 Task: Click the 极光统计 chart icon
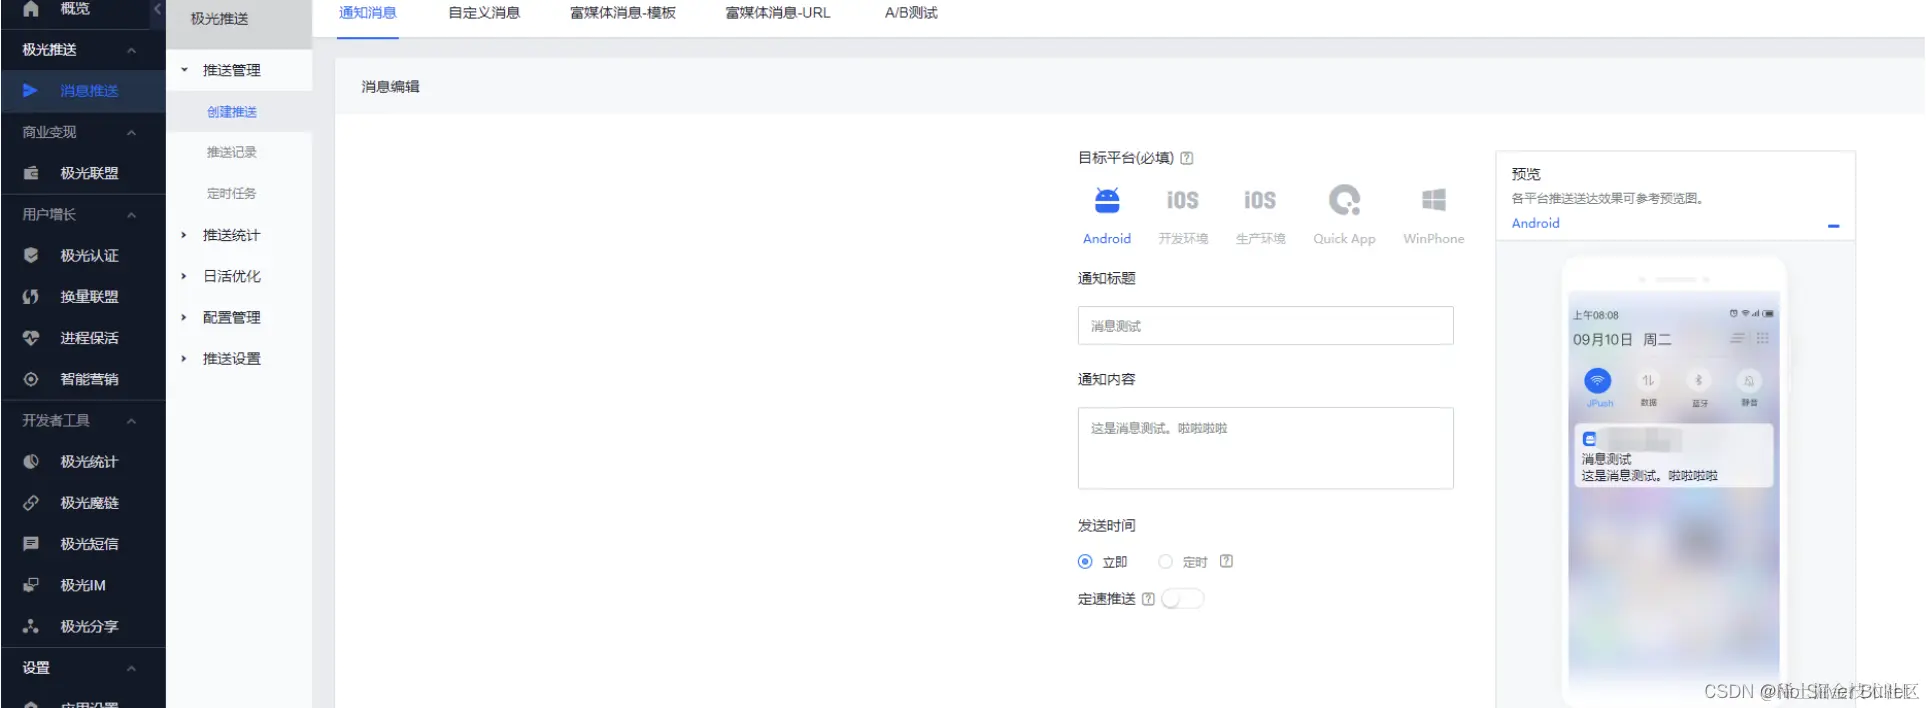click(x=31, y=462)
